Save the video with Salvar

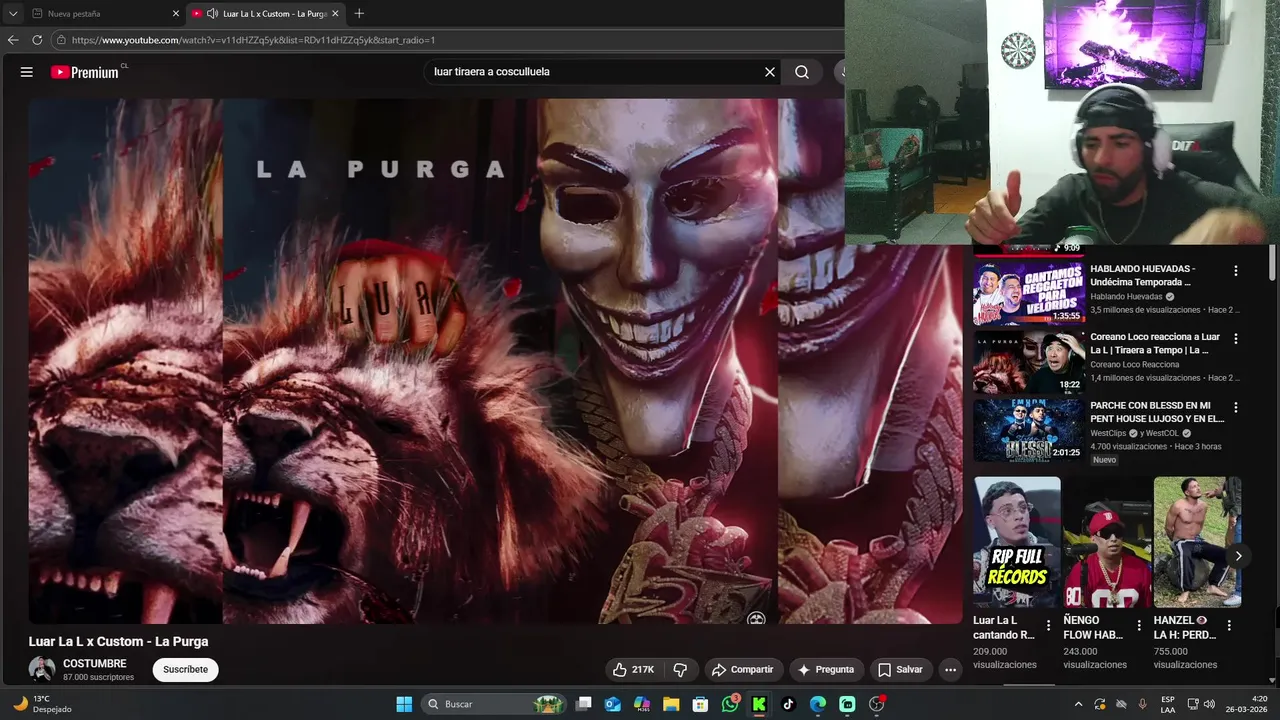(900, 669)
